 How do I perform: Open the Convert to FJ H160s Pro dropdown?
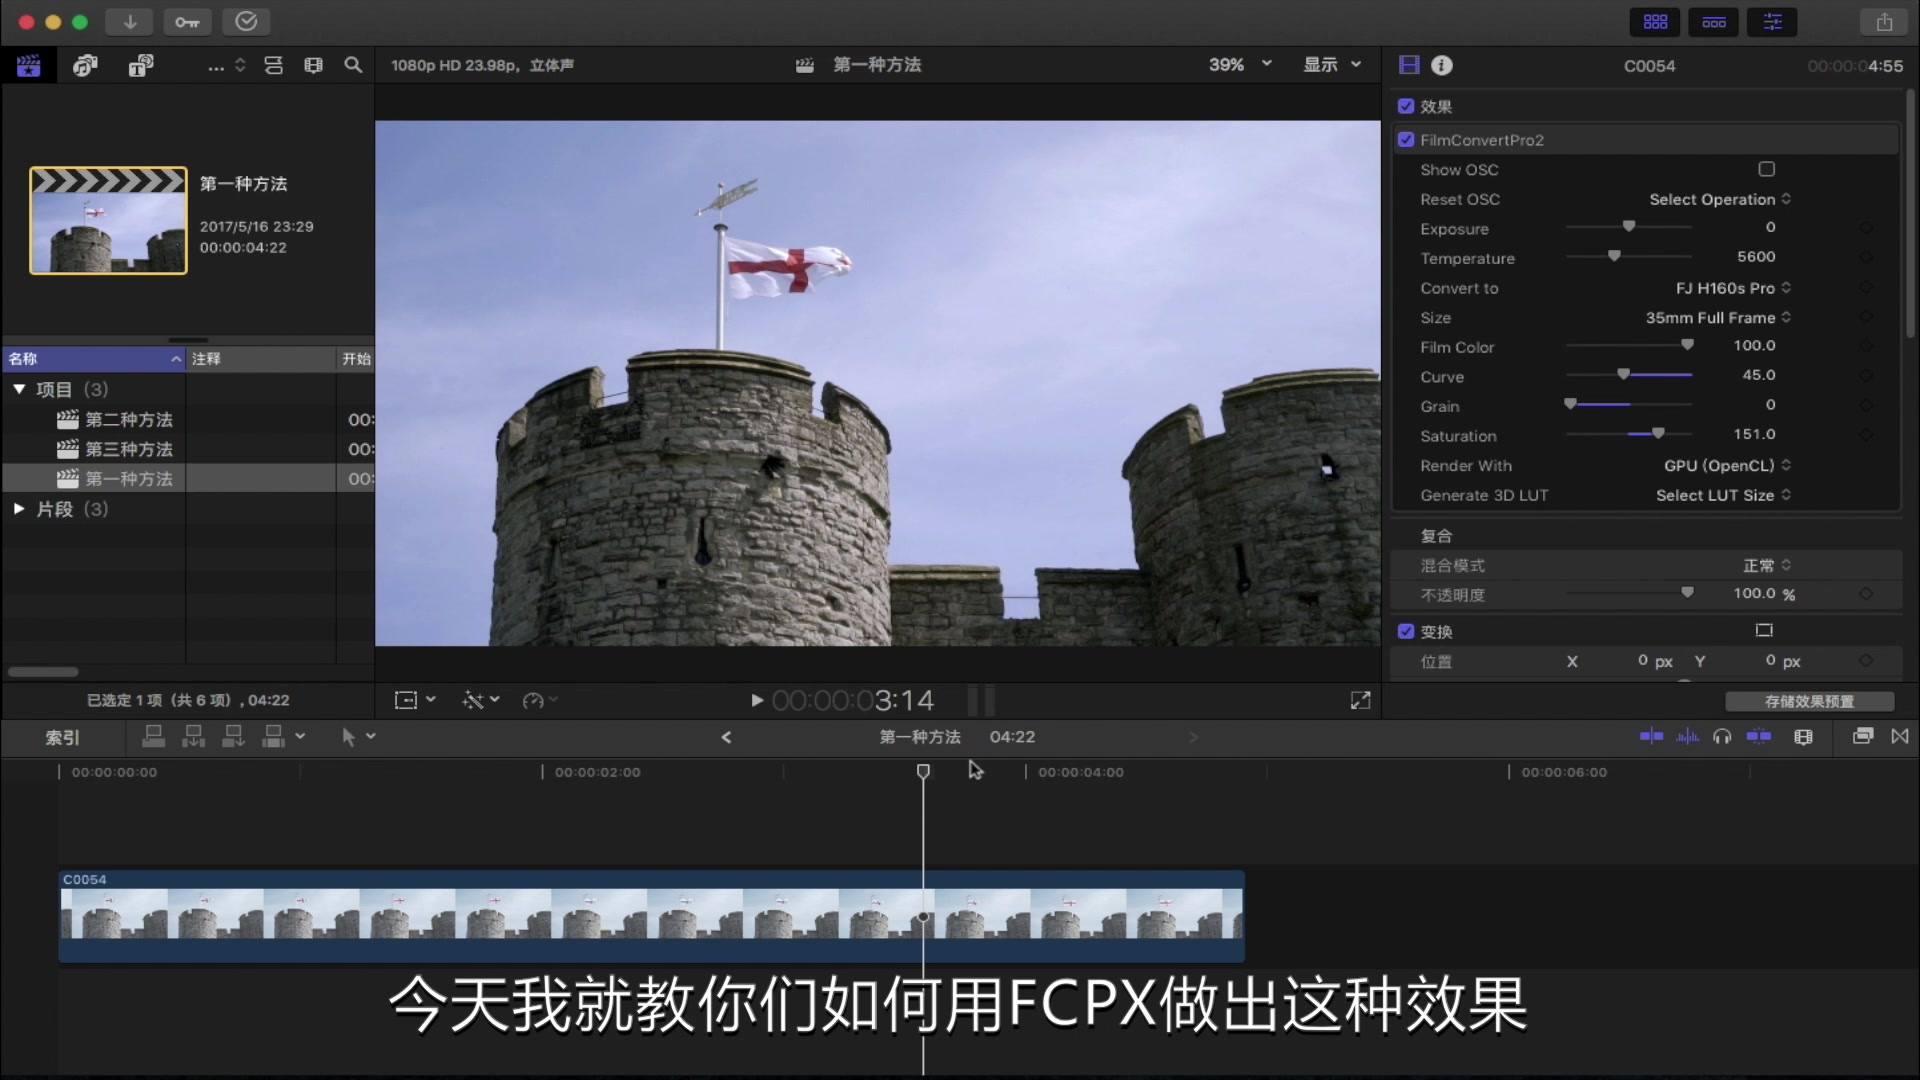pyautogui.click(x=1730, y=288)
